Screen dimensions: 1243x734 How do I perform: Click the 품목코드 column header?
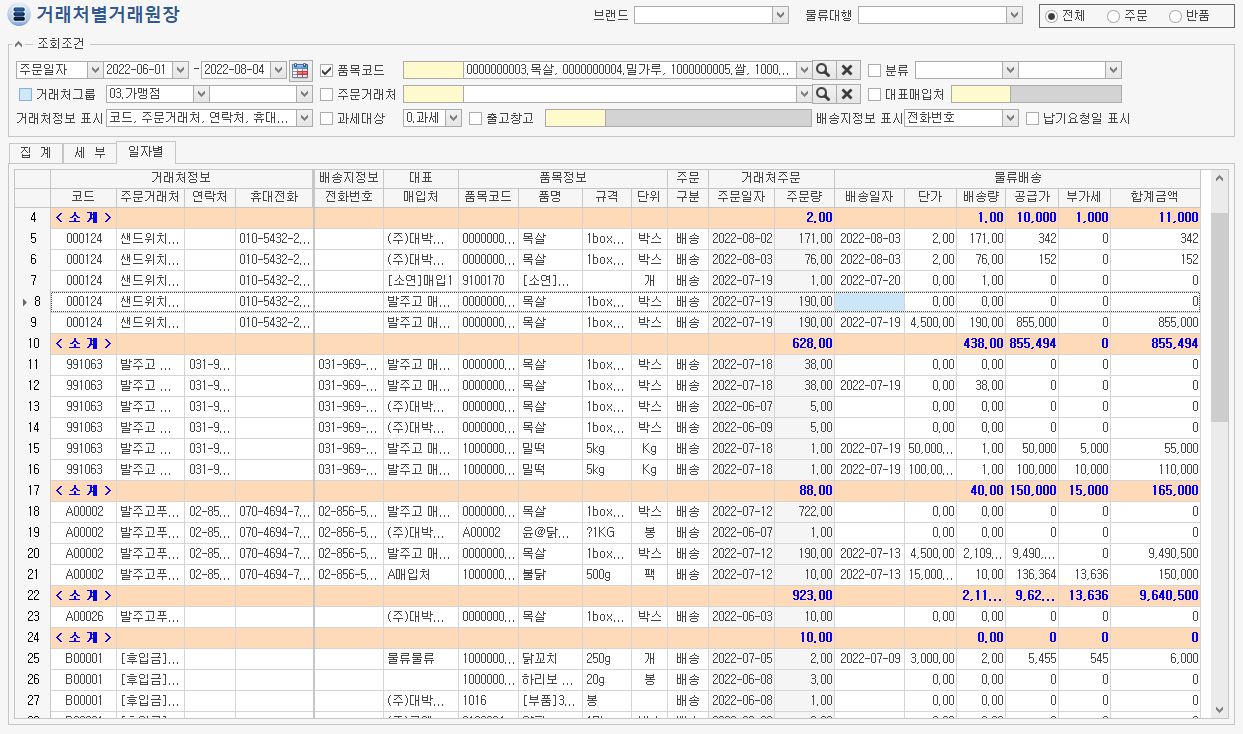(488, 197)
